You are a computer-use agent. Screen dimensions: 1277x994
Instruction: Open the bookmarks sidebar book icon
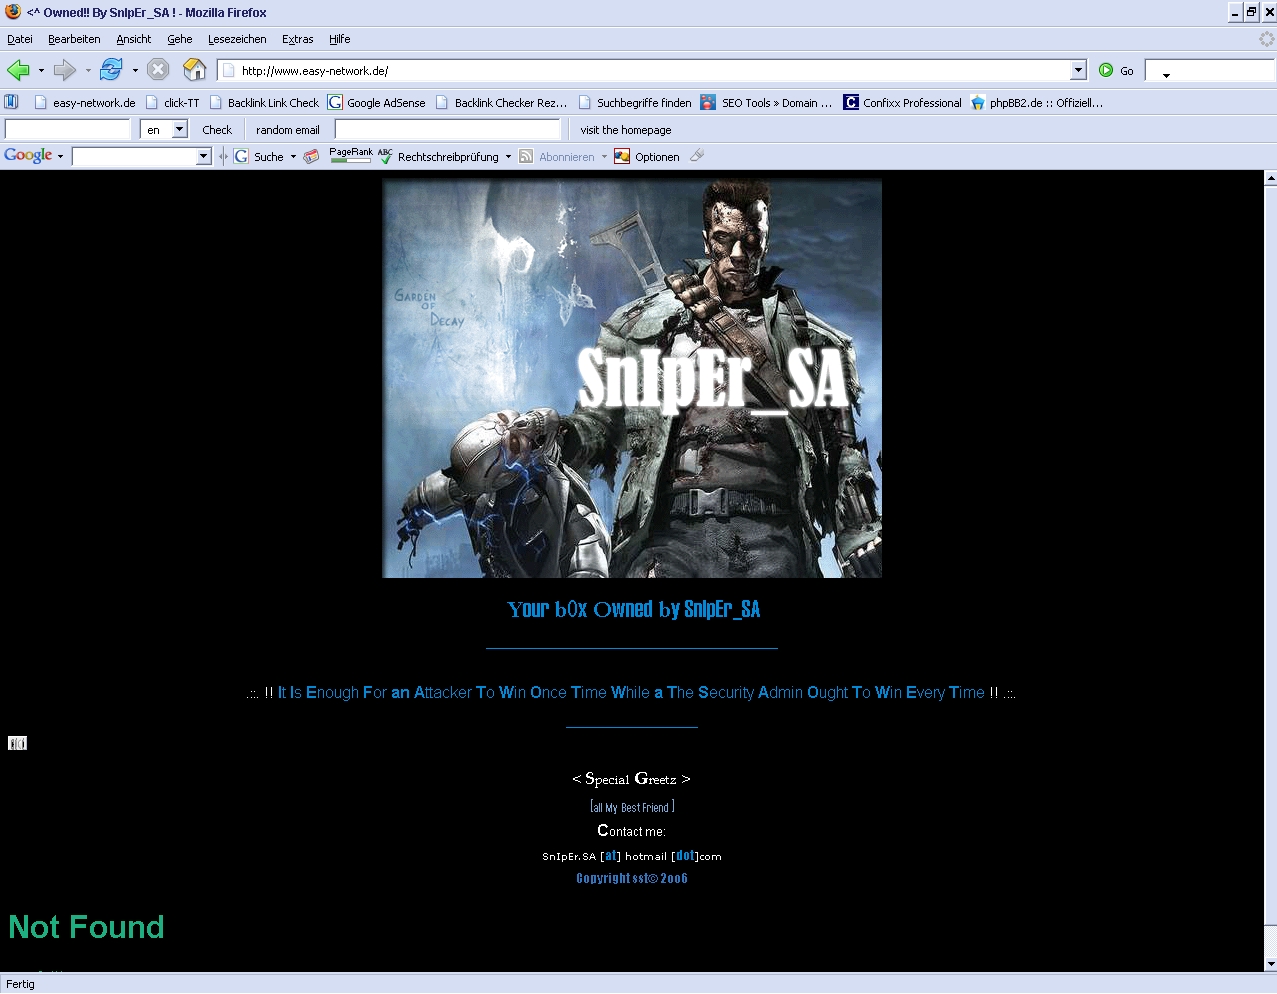[12, 102]
